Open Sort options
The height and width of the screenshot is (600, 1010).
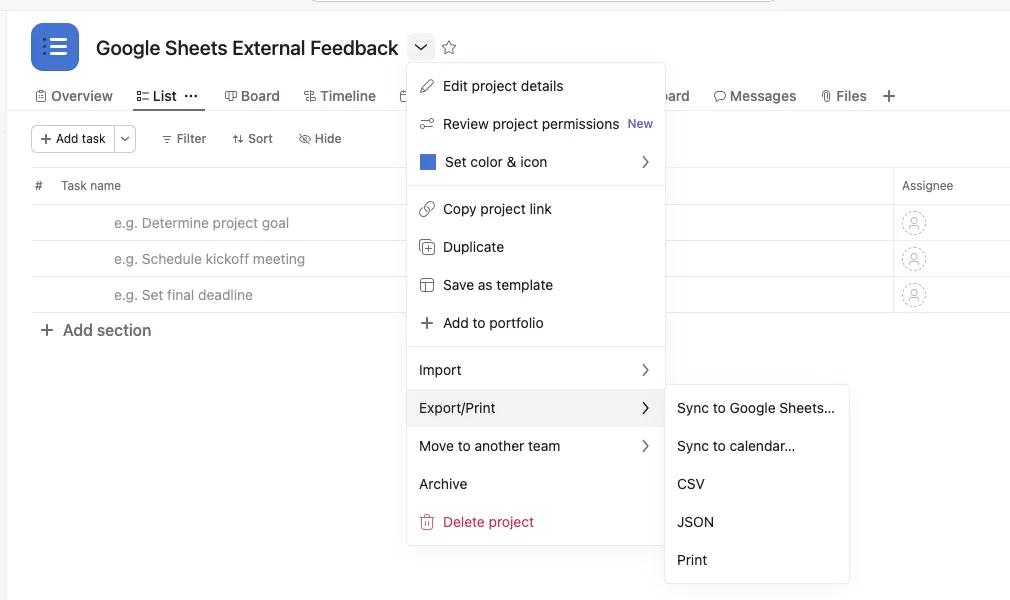pyautogui.click(x=252, y=139)
